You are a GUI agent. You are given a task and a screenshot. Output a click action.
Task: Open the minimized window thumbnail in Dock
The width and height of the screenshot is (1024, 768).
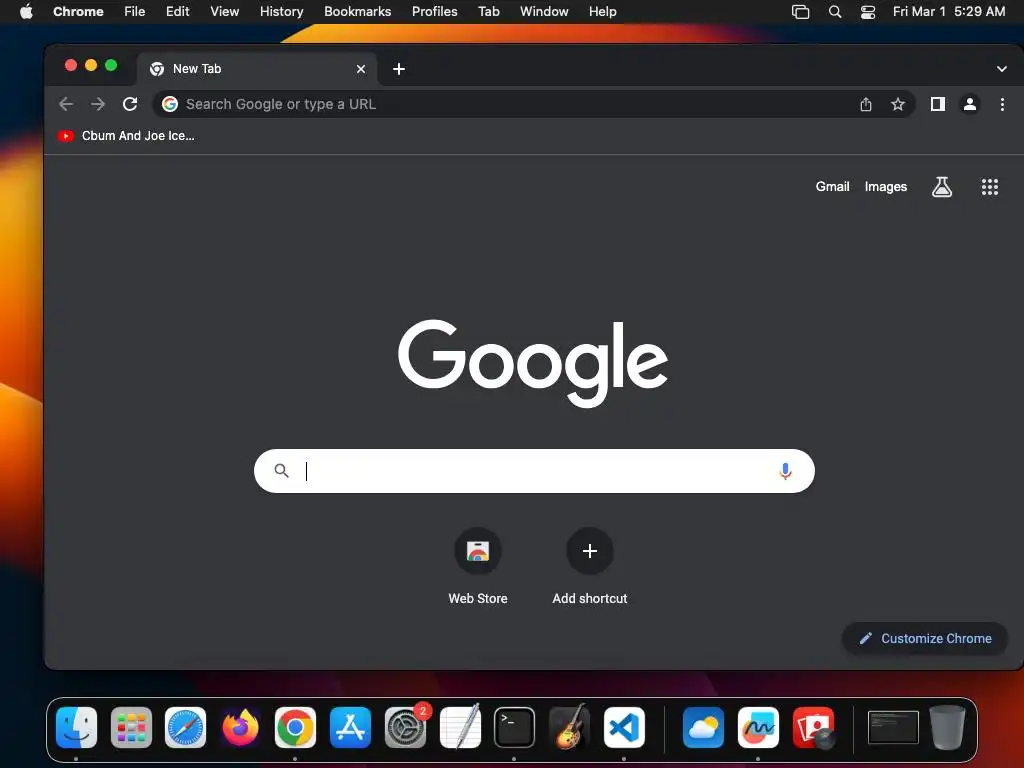click(893, 727)
